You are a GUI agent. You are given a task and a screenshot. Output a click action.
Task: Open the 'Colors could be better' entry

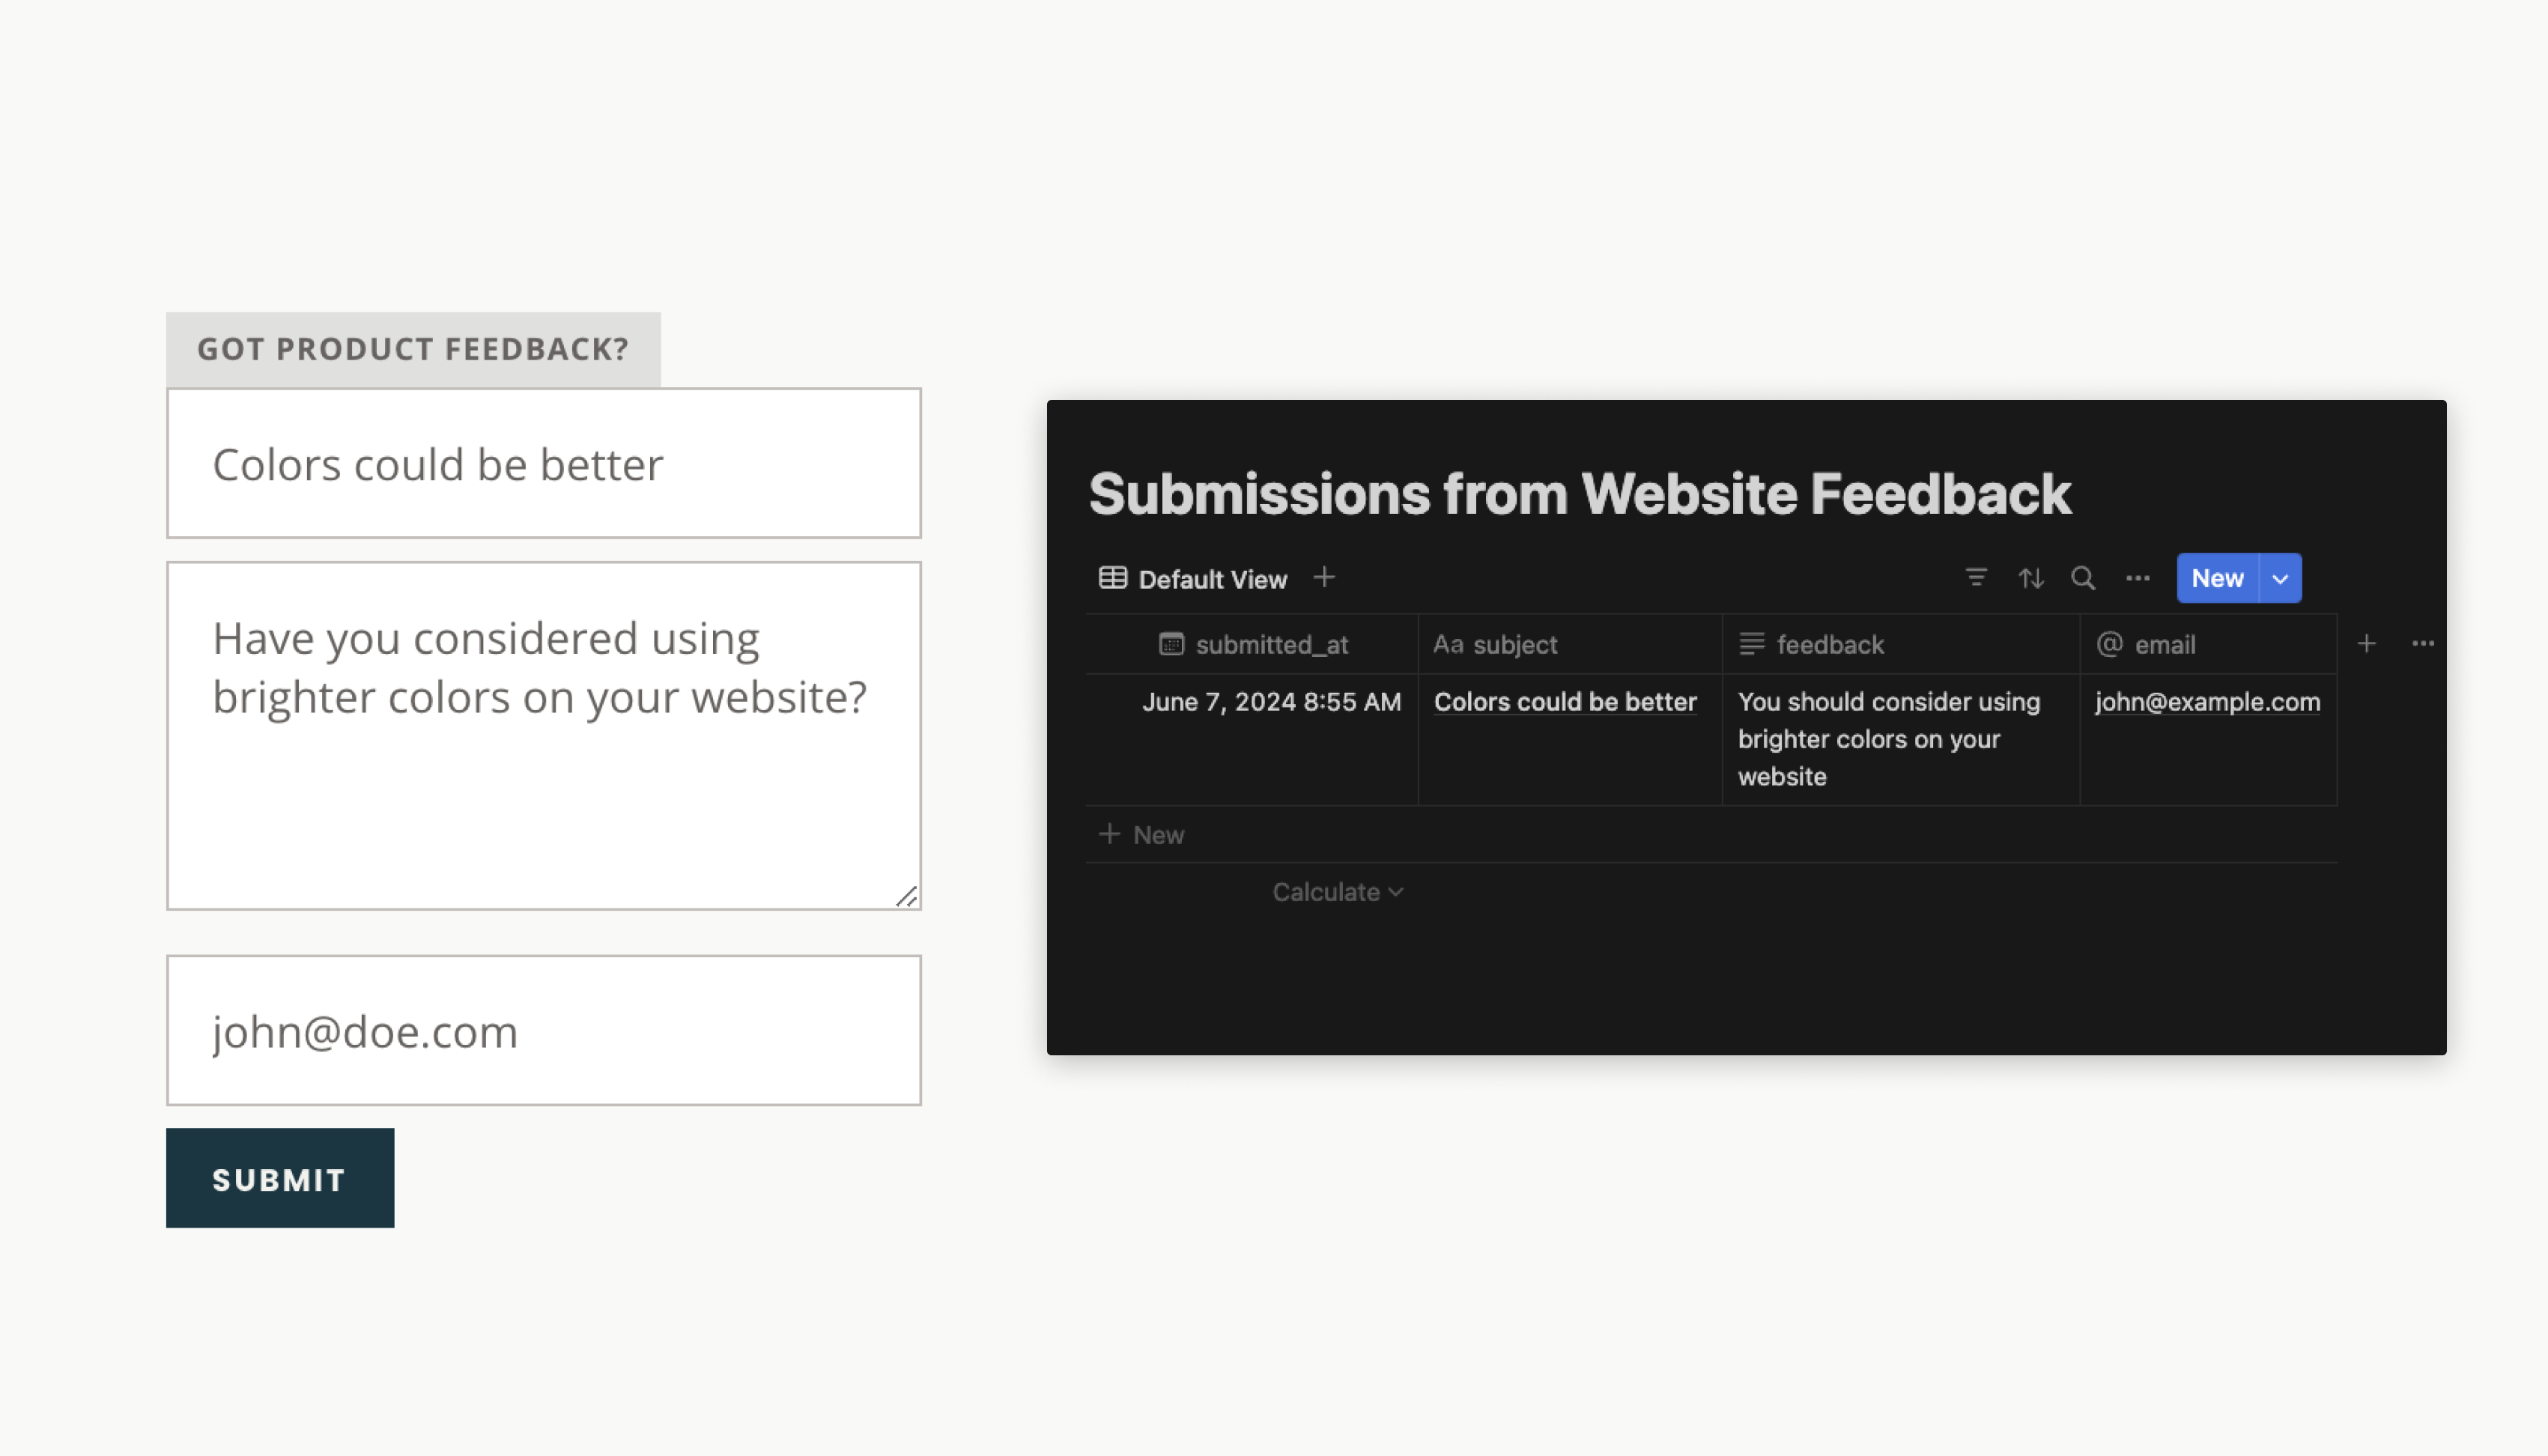[1565, 702]
